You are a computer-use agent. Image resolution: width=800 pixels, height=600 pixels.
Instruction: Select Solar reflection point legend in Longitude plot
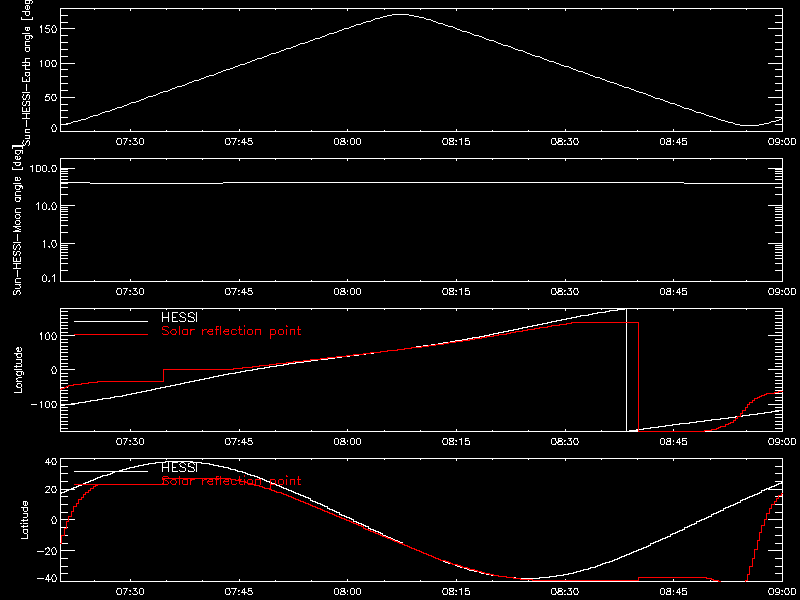tap(231, 332)
